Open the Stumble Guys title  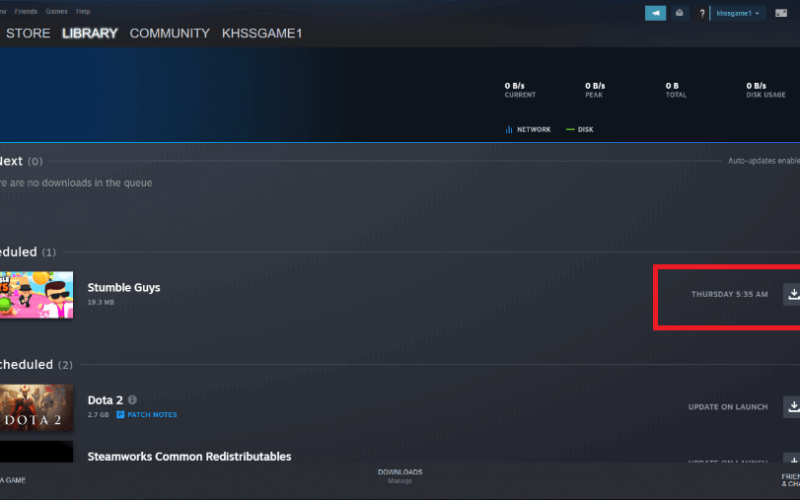click(x=124, y=287)
